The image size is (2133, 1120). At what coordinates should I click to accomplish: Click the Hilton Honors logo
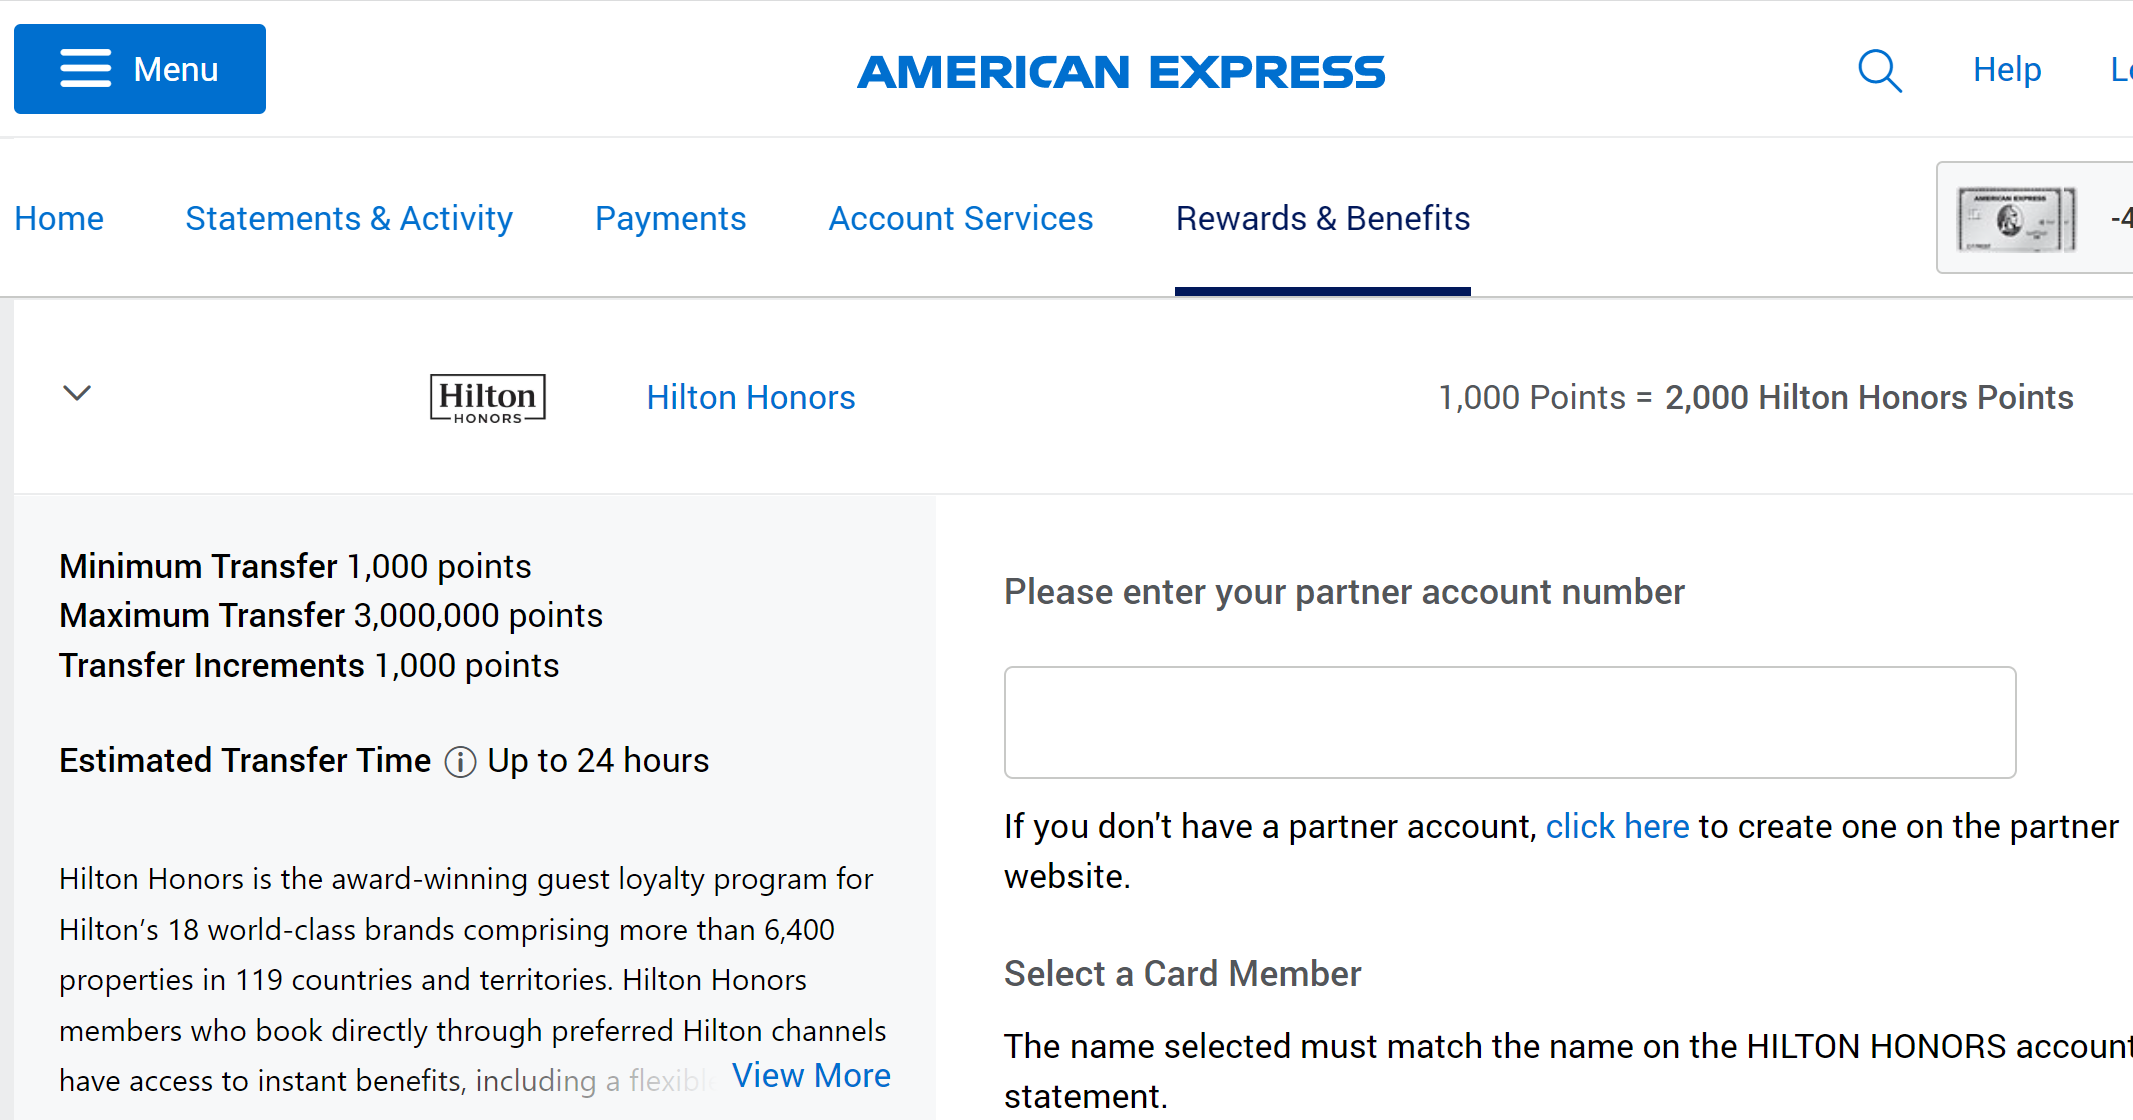[x=487, y=398]
